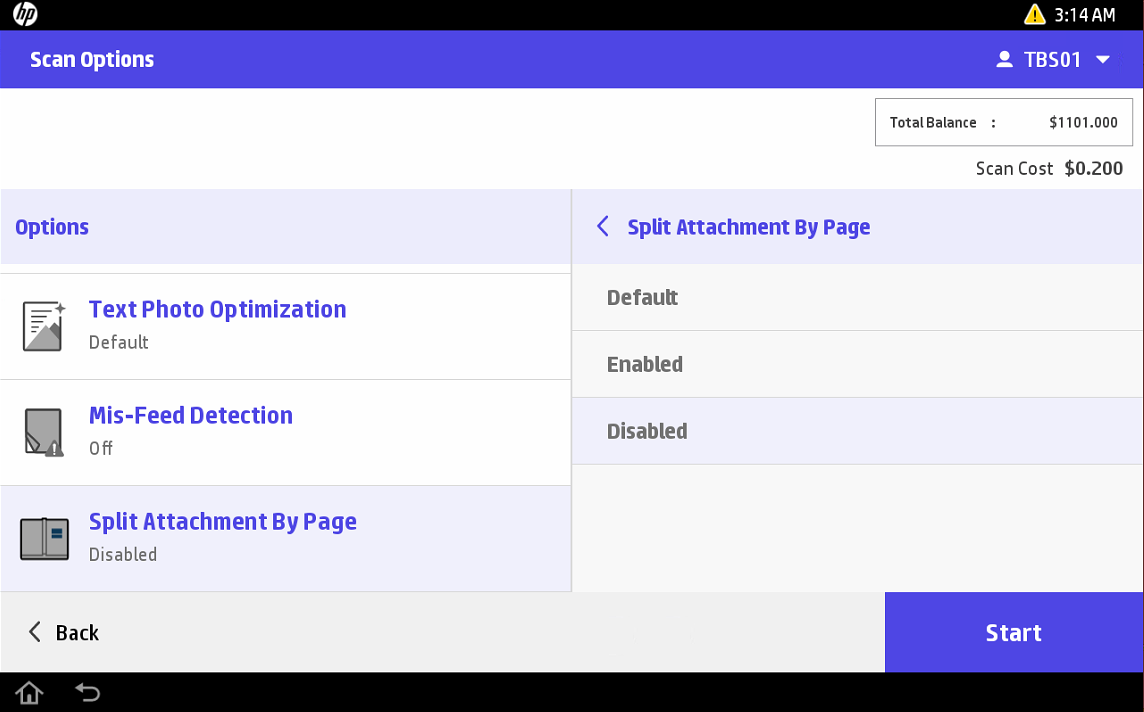Go Back from Scan Options
1144x712 pixels.
tap(64, 632)
